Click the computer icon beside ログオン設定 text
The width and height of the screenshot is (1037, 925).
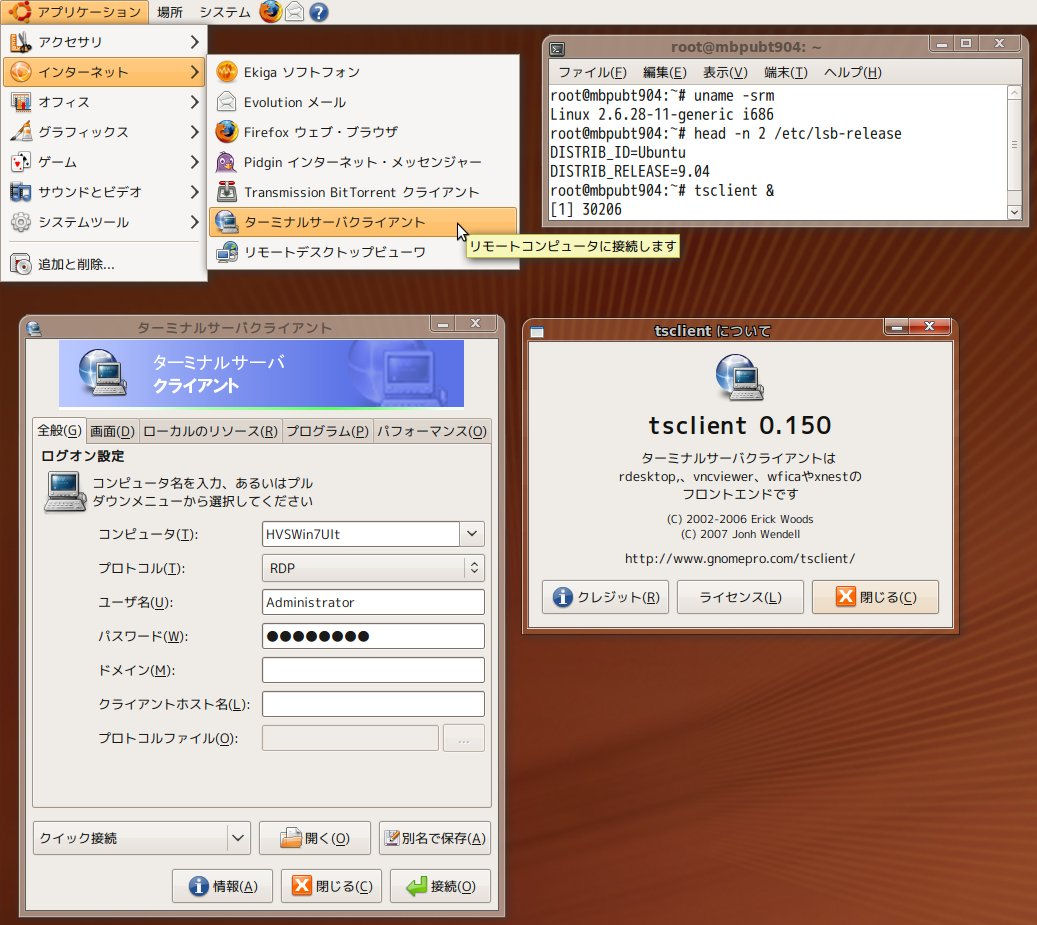point(64,491)
